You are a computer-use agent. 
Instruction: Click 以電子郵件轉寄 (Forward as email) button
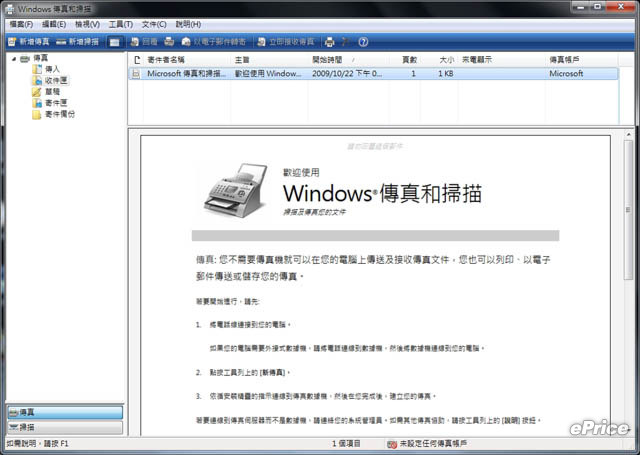(214, 42)
